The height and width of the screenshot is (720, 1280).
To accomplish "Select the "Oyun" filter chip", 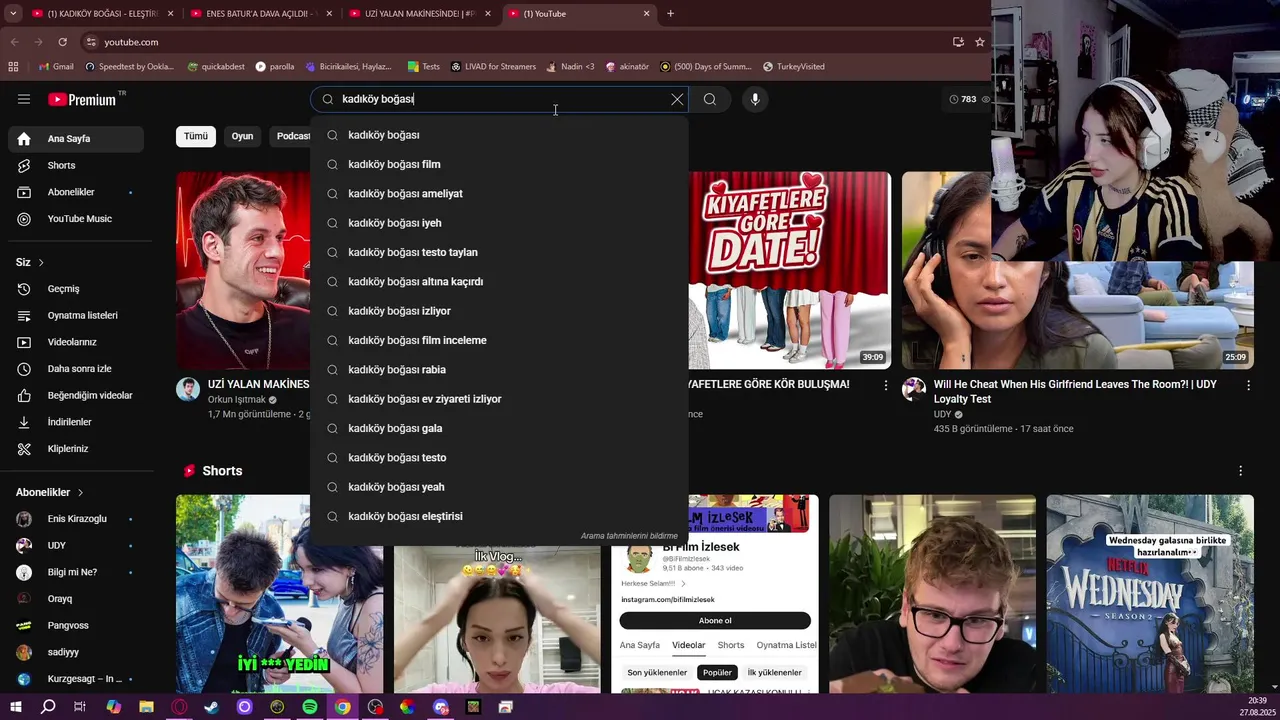I will pos(243,136).
